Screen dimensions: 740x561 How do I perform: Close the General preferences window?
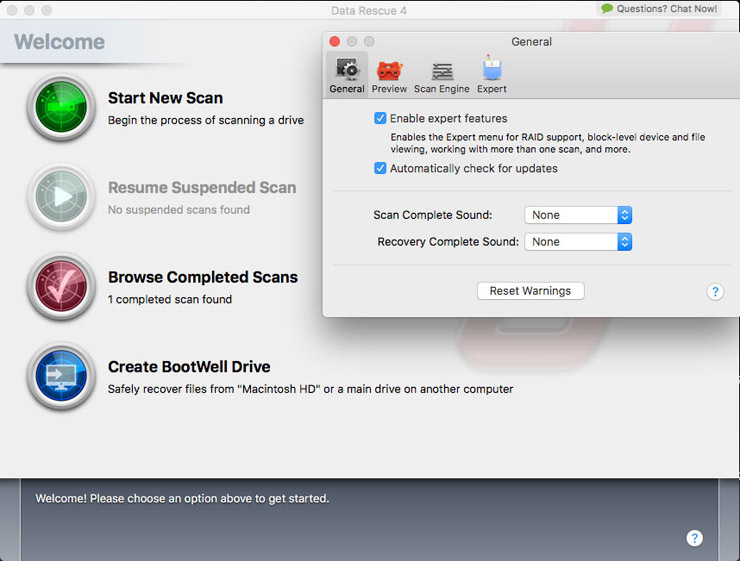pyautogui.click(x=335, y=42)
